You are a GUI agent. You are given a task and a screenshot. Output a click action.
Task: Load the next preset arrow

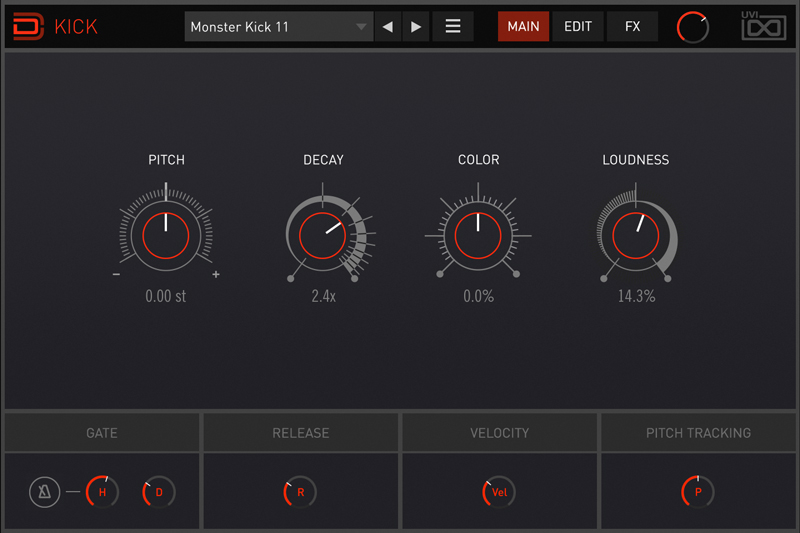pos(416,27)
